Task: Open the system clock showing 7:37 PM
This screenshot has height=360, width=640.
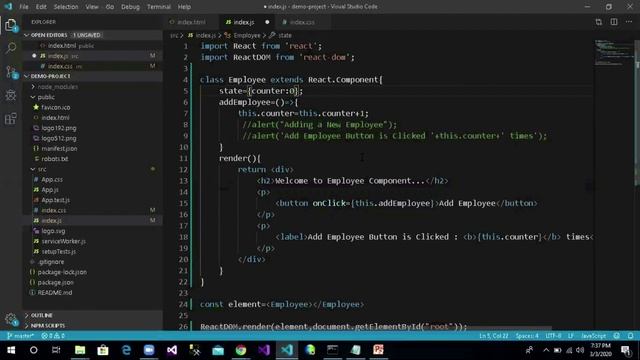Action: [x=601, y=350]
